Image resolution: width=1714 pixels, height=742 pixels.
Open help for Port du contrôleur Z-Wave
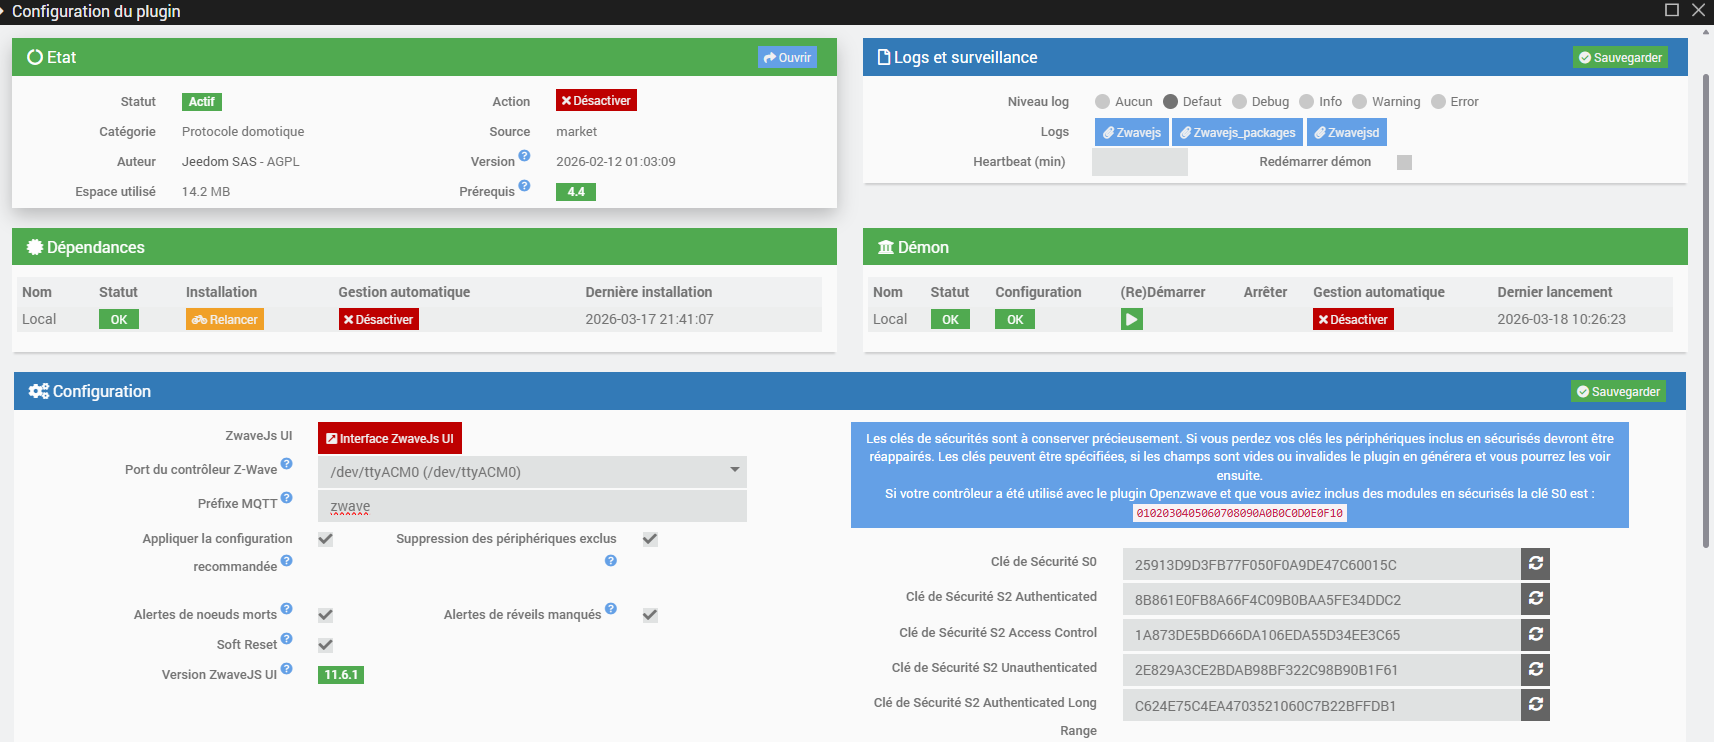tap(286, 464)
